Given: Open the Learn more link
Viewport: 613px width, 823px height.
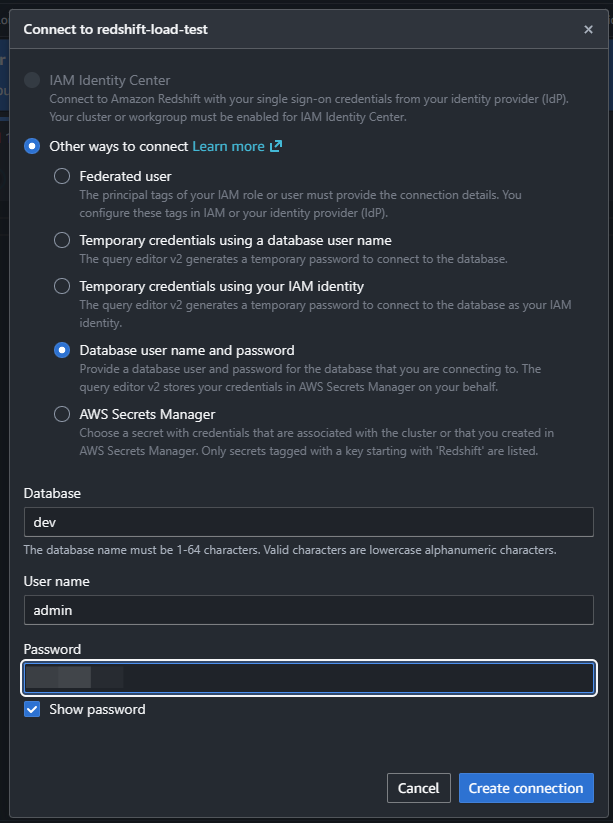Looking at the screenshot, I should [228, 146].
